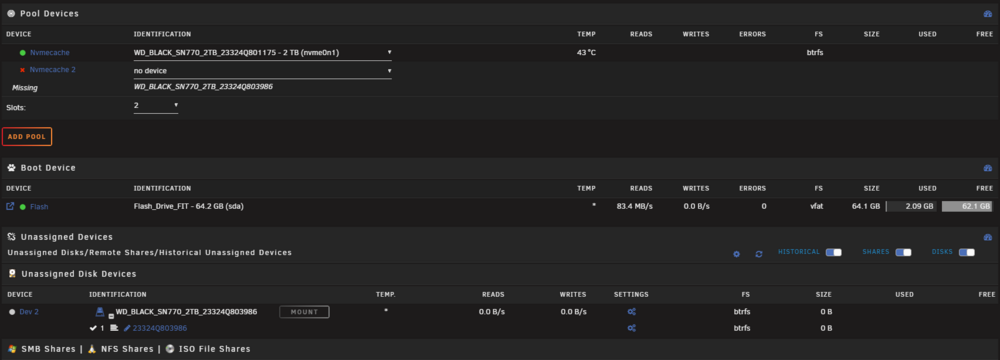1000x360 pixels.
Task: Click the Unassigned Disk Devices drive icon
Action: click(x=12, y=274)
